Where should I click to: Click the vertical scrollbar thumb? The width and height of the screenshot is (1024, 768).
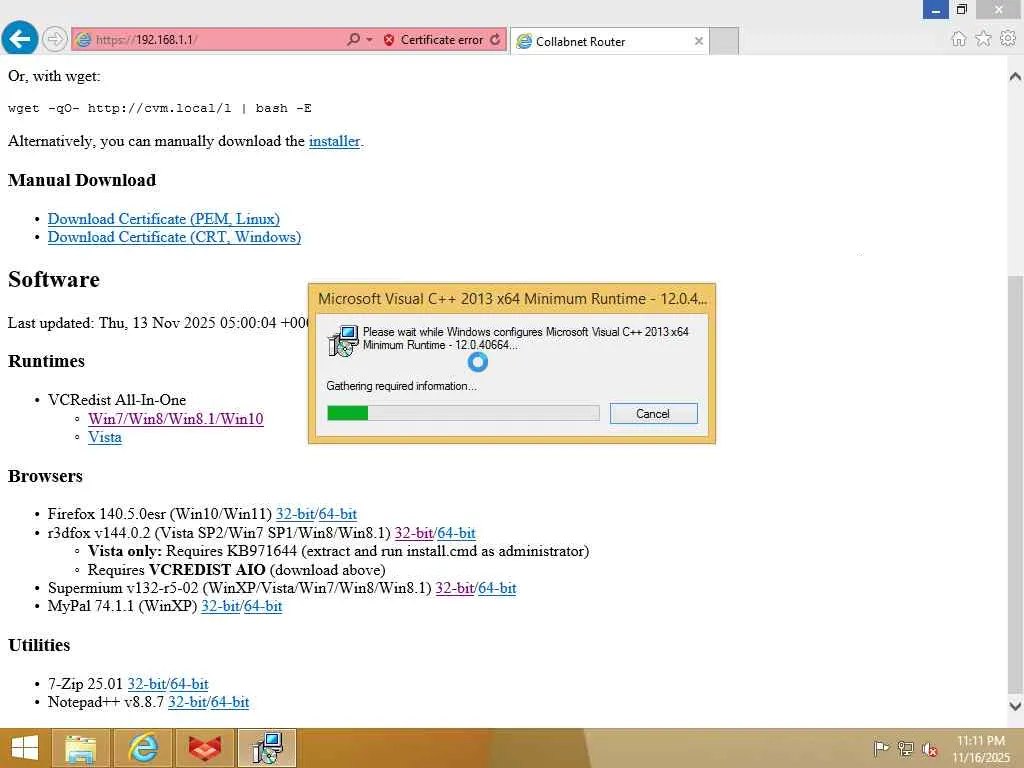[1015, 483]
